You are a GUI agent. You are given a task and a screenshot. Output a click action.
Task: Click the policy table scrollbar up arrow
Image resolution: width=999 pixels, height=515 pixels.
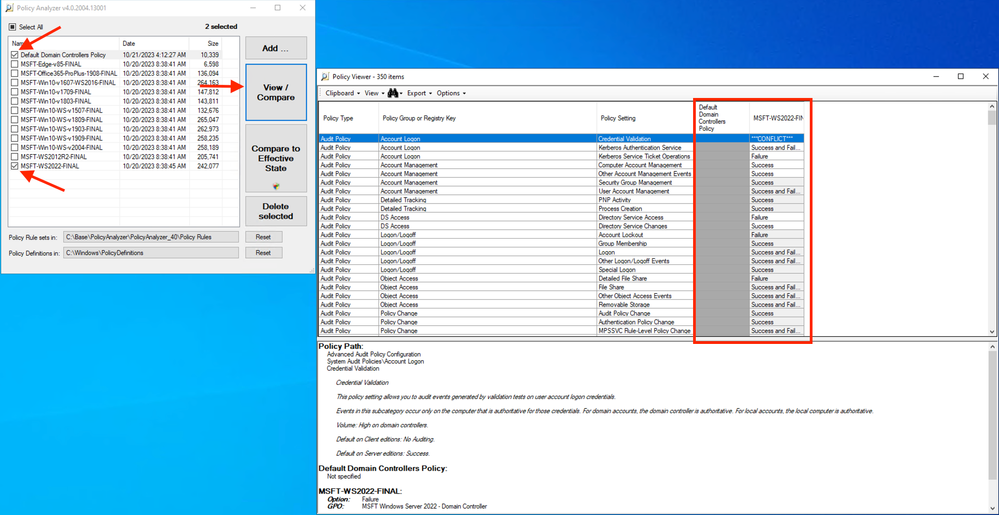[x=991, y=107]
